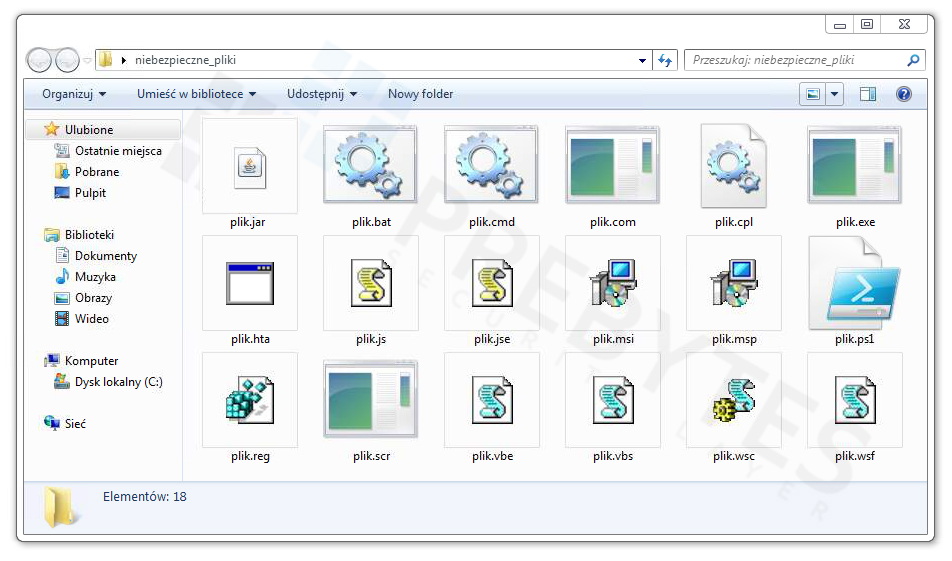Viewport: 952px width, 561px height.
Task: Click the forward navigation arrow
Action: click(67, 60)
